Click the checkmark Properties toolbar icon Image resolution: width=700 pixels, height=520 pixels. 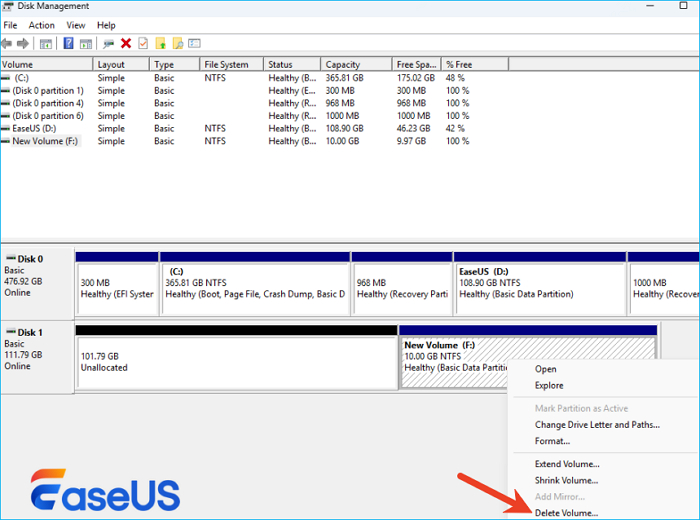point(143,43)
